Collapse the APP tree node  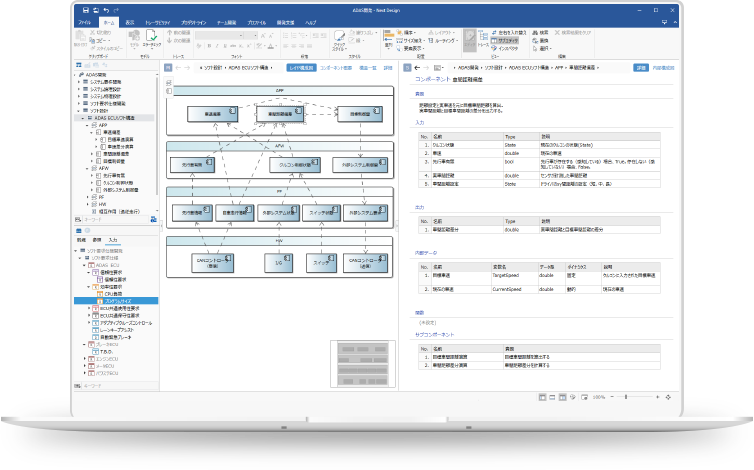click(88, 125)
